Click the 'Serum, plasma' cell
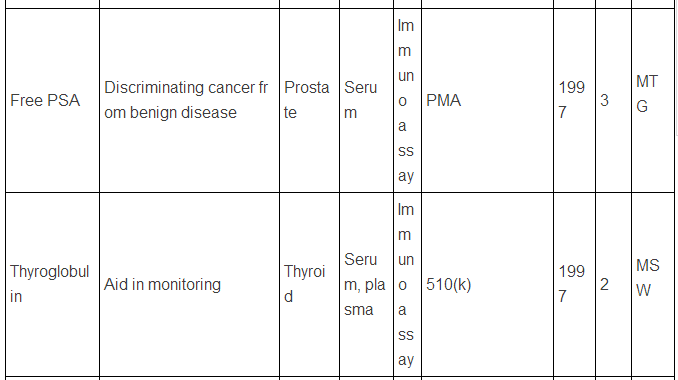Image resolution: width=678 pixels, height=380 pixels. 366,284
